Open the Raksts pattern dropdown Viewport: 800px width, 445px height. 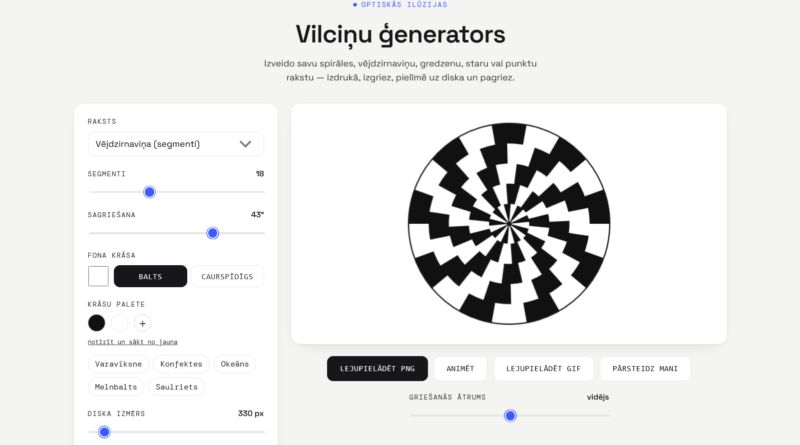tap(176, 144)
